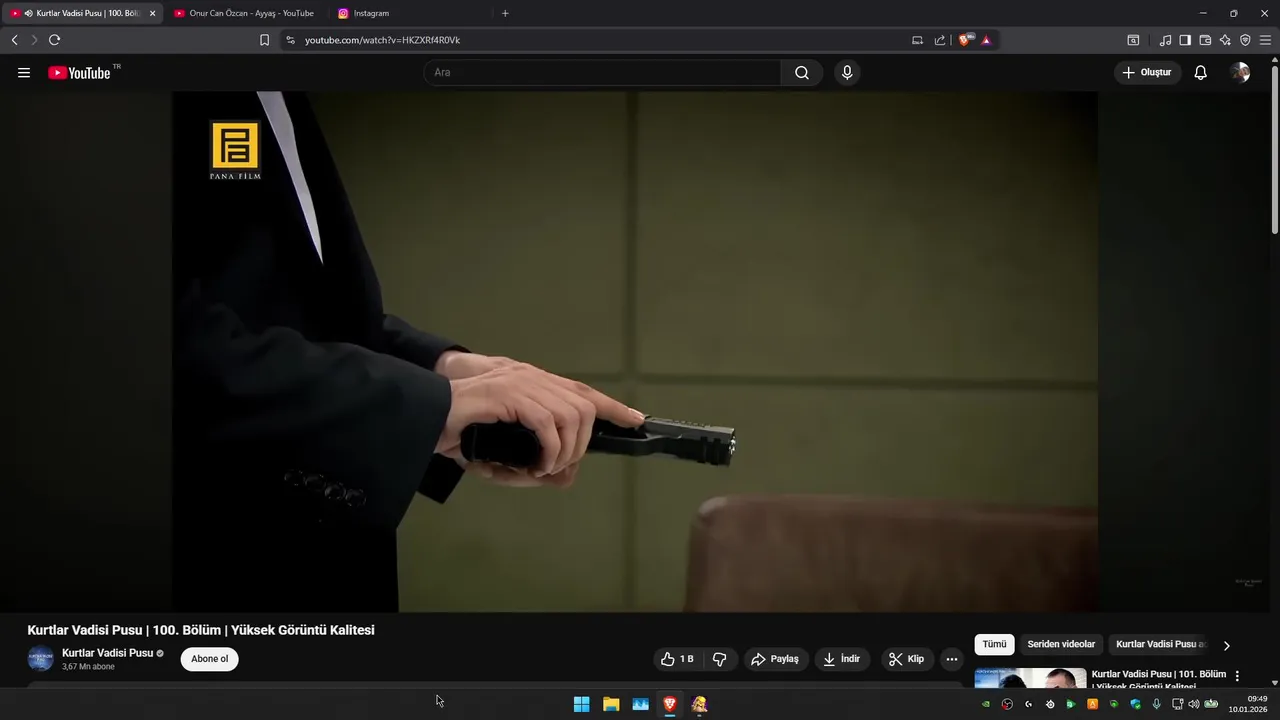The image size is (1280, 720).
Task: Select the Kurtlar Vadisi Pusu filter chip
Action: pos(1161,644)
